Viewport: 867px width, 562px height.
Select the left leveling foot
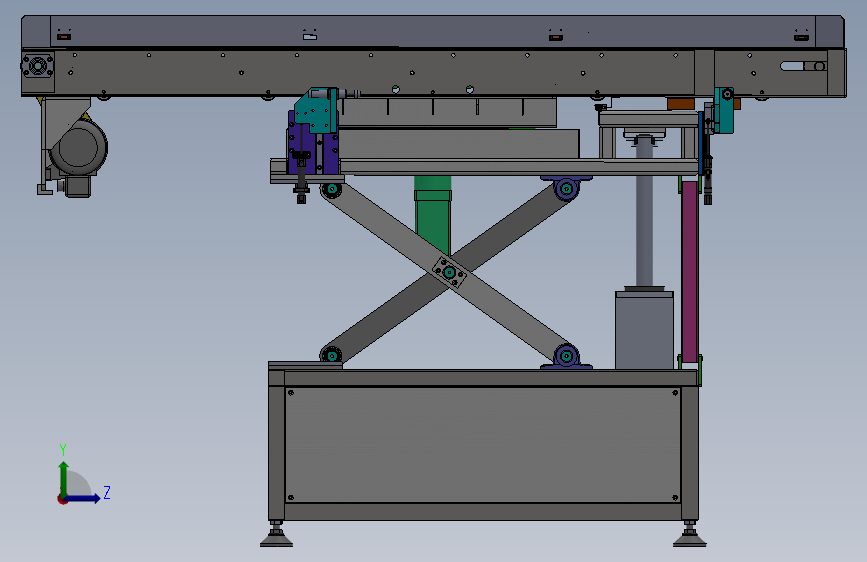[x=276, y=534]
